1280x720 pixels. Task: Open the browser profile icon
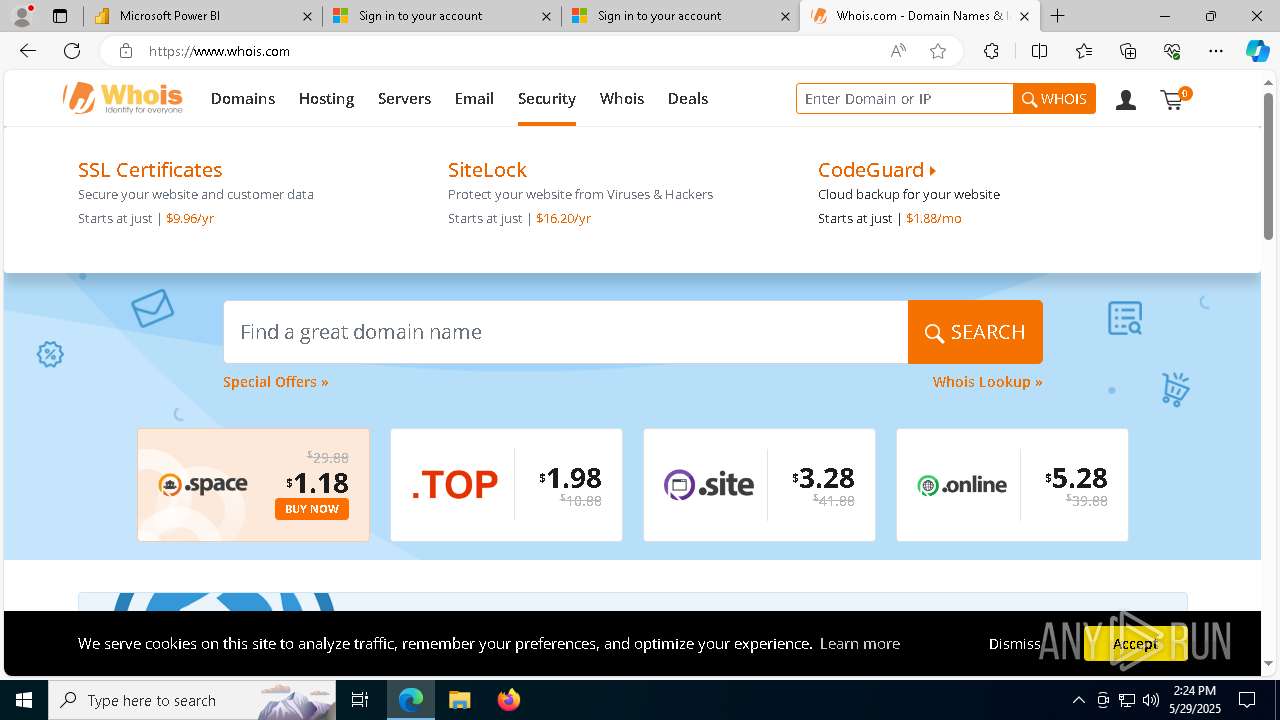click(x=22, y=16)
